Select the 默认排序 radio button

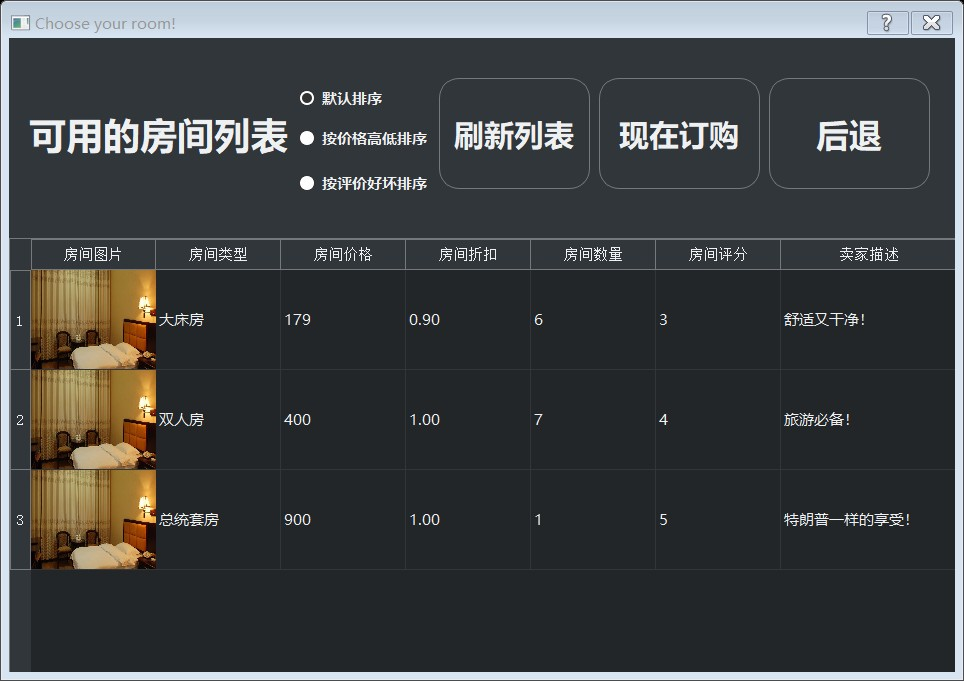click(341, 98)
